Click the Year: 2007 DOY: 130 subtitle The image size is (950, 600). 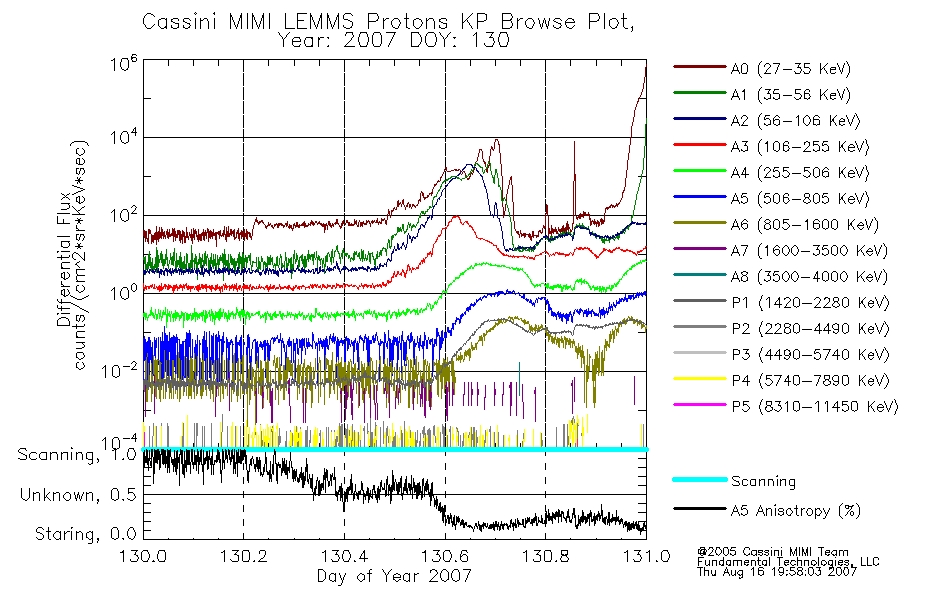[x=394, y=41]
